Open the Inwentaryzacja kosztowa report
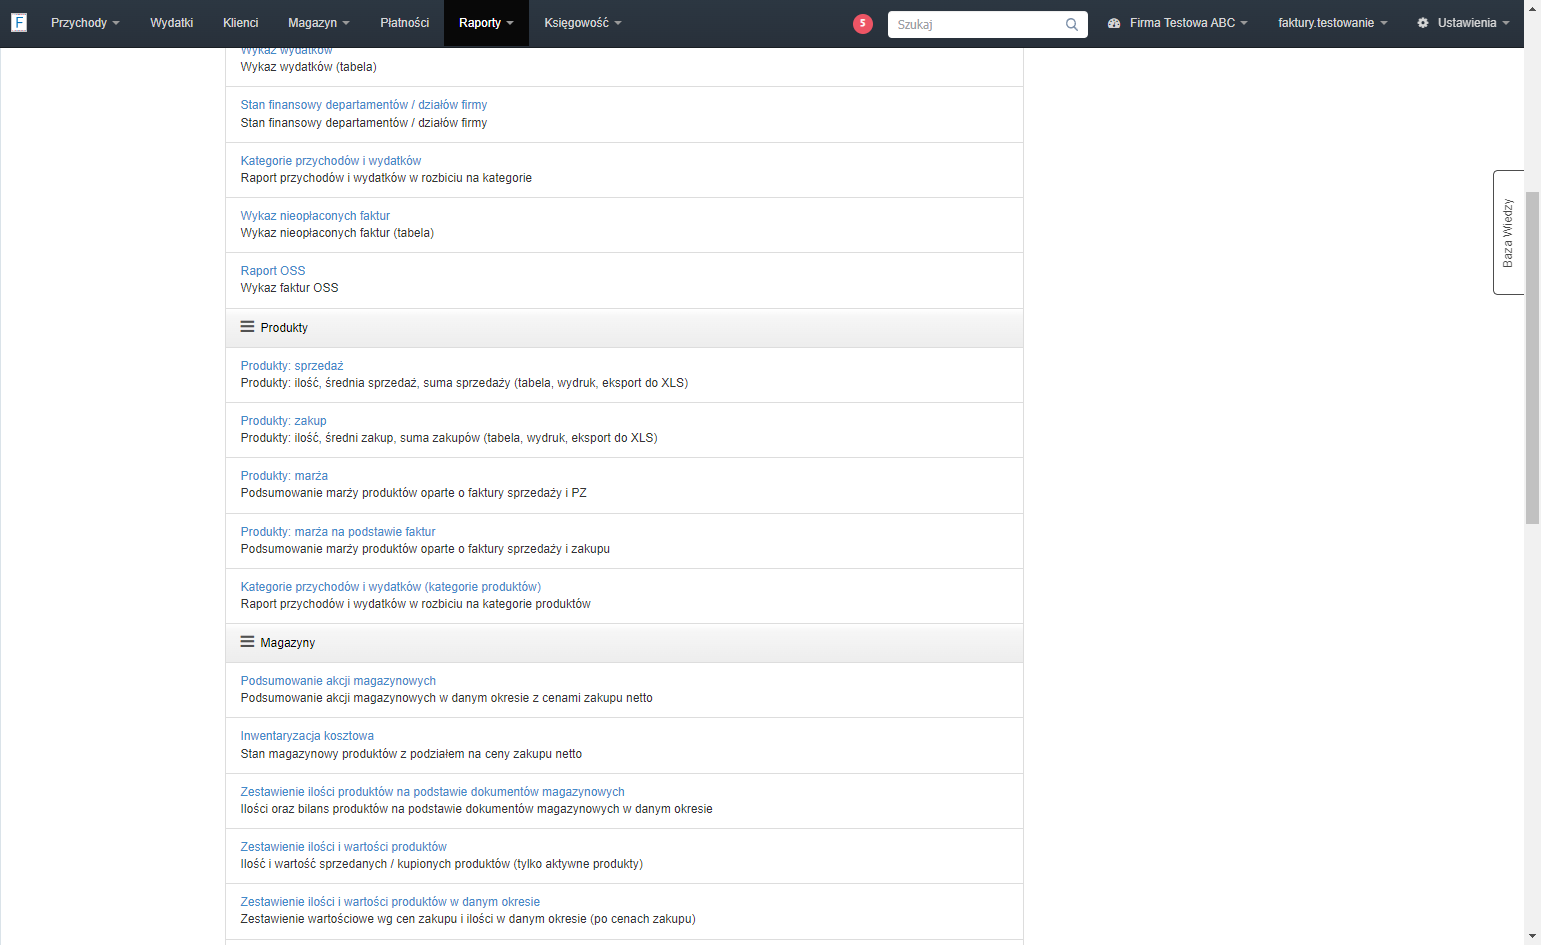 pyautogui.click(x=307, y=736)
